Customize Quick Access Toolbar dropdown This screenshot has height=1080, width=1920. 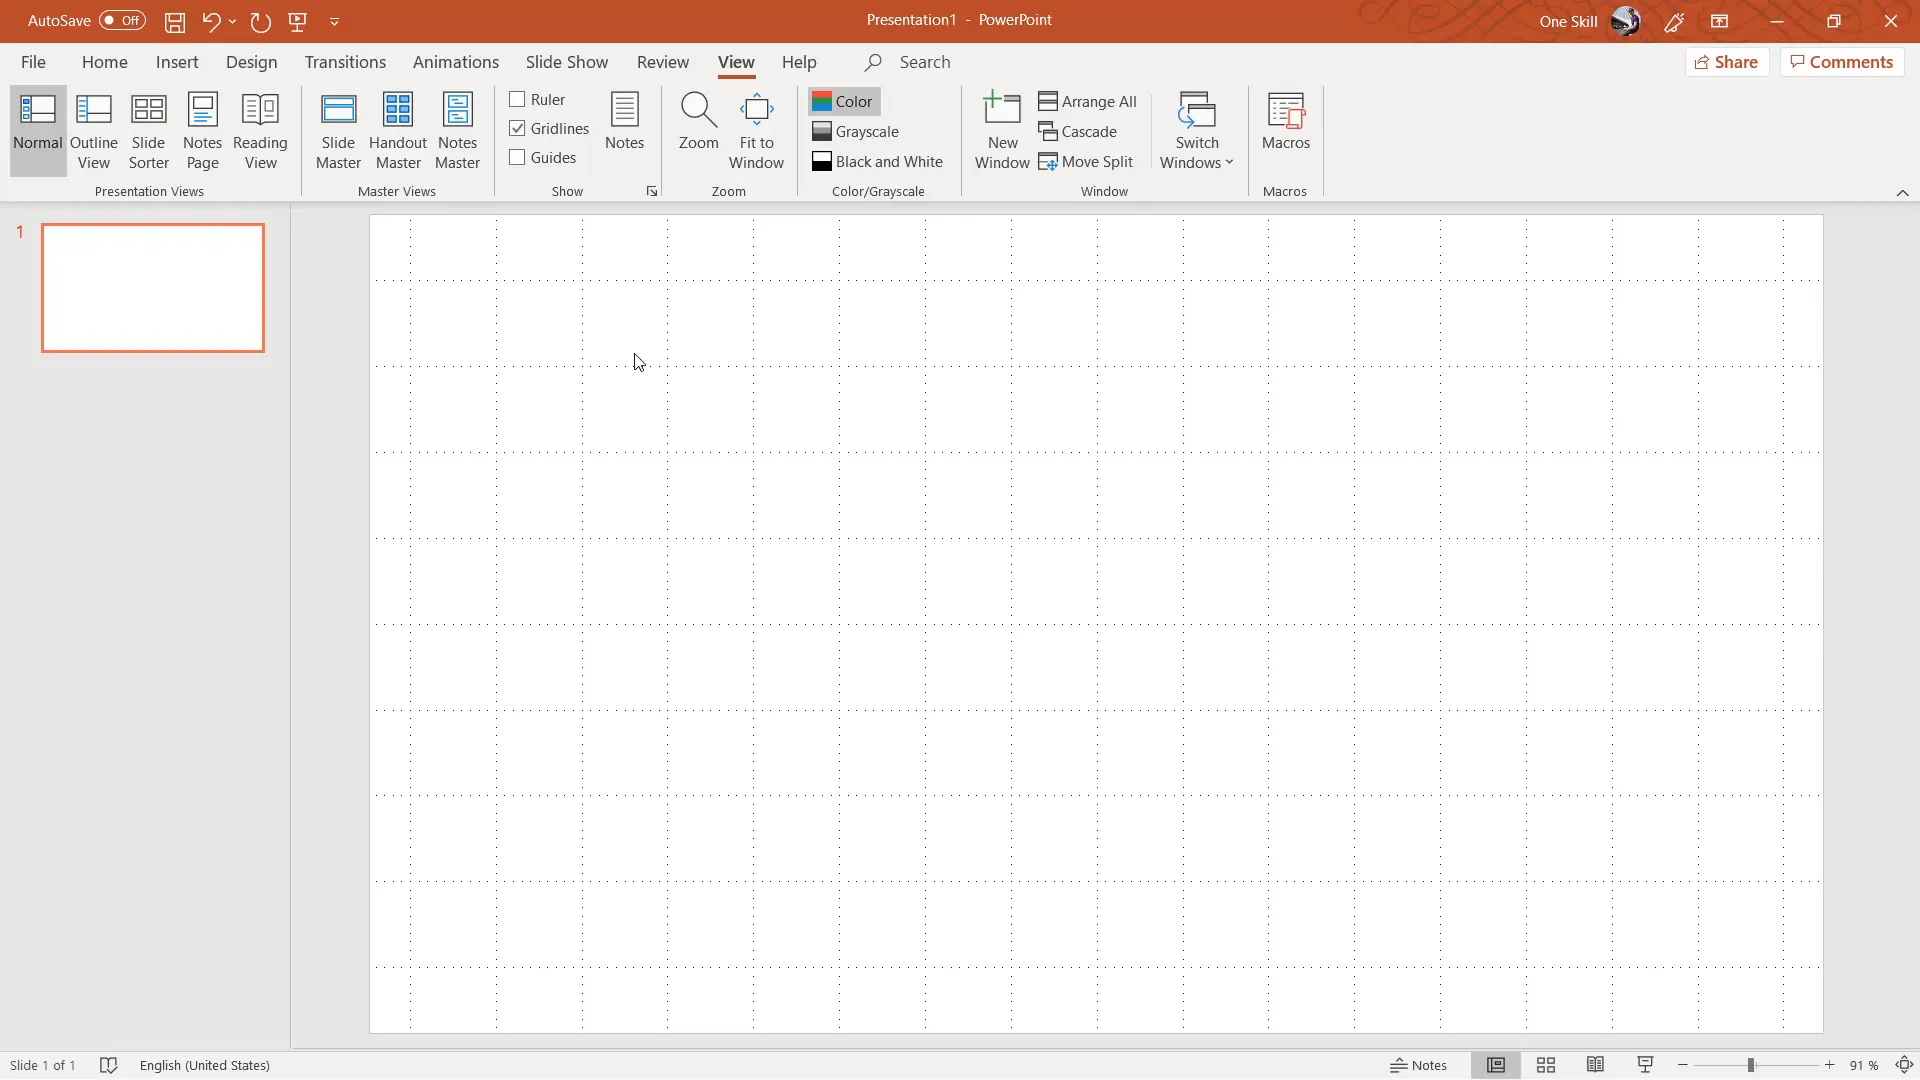click(334, 21)
